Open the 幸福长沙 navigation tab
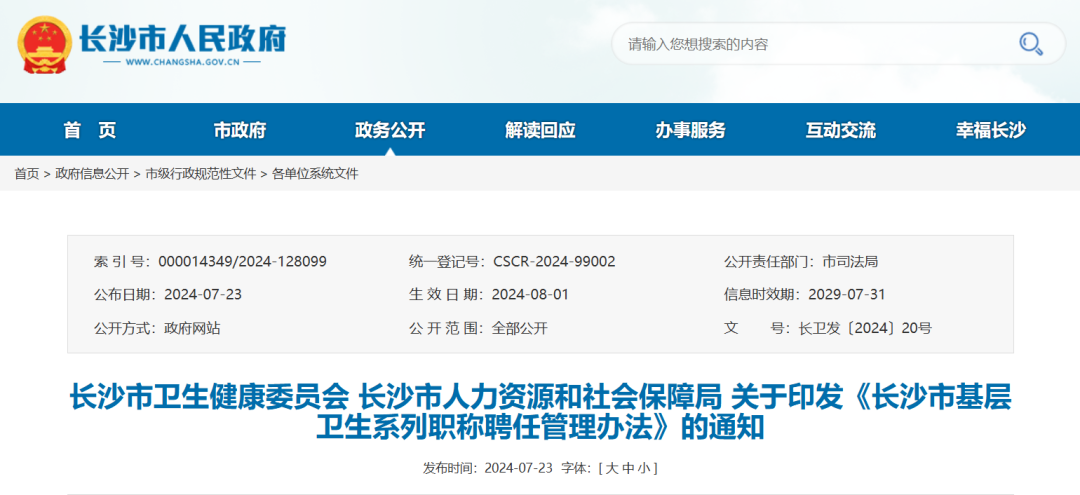The height and width of the screenshot is (495, 1080). click(x=990, y=129)
